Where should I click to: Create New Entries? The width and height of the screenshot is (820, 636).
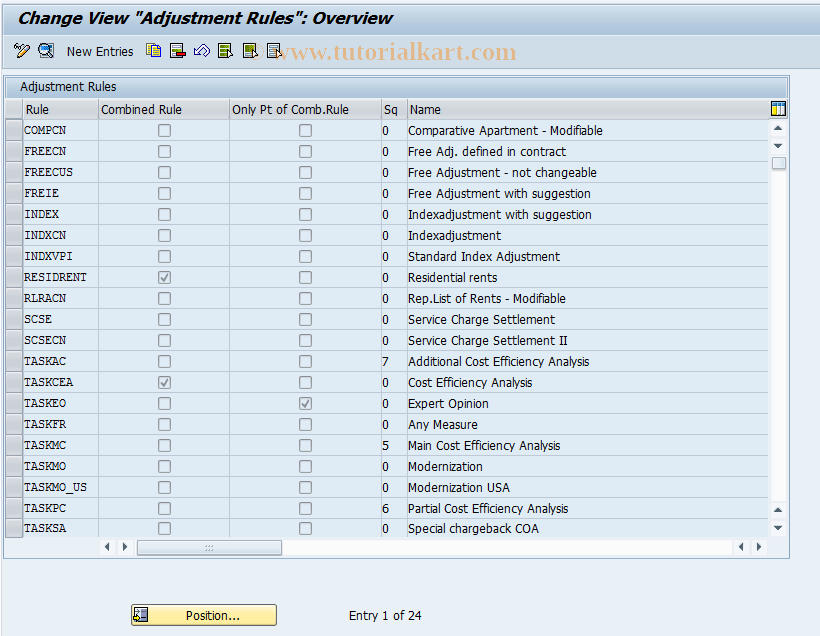pos(100,52)
